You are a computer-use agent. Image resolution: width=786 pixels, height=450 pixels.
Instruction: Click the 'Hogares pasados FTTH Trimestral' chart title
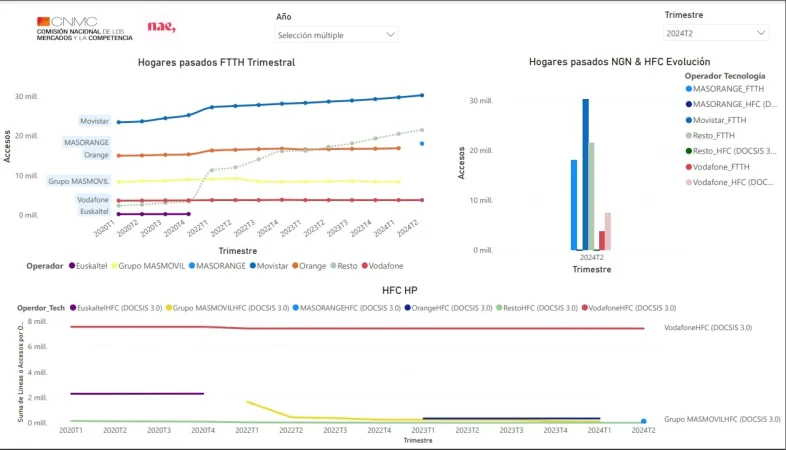pyautogui.click(x=215, y=62)
